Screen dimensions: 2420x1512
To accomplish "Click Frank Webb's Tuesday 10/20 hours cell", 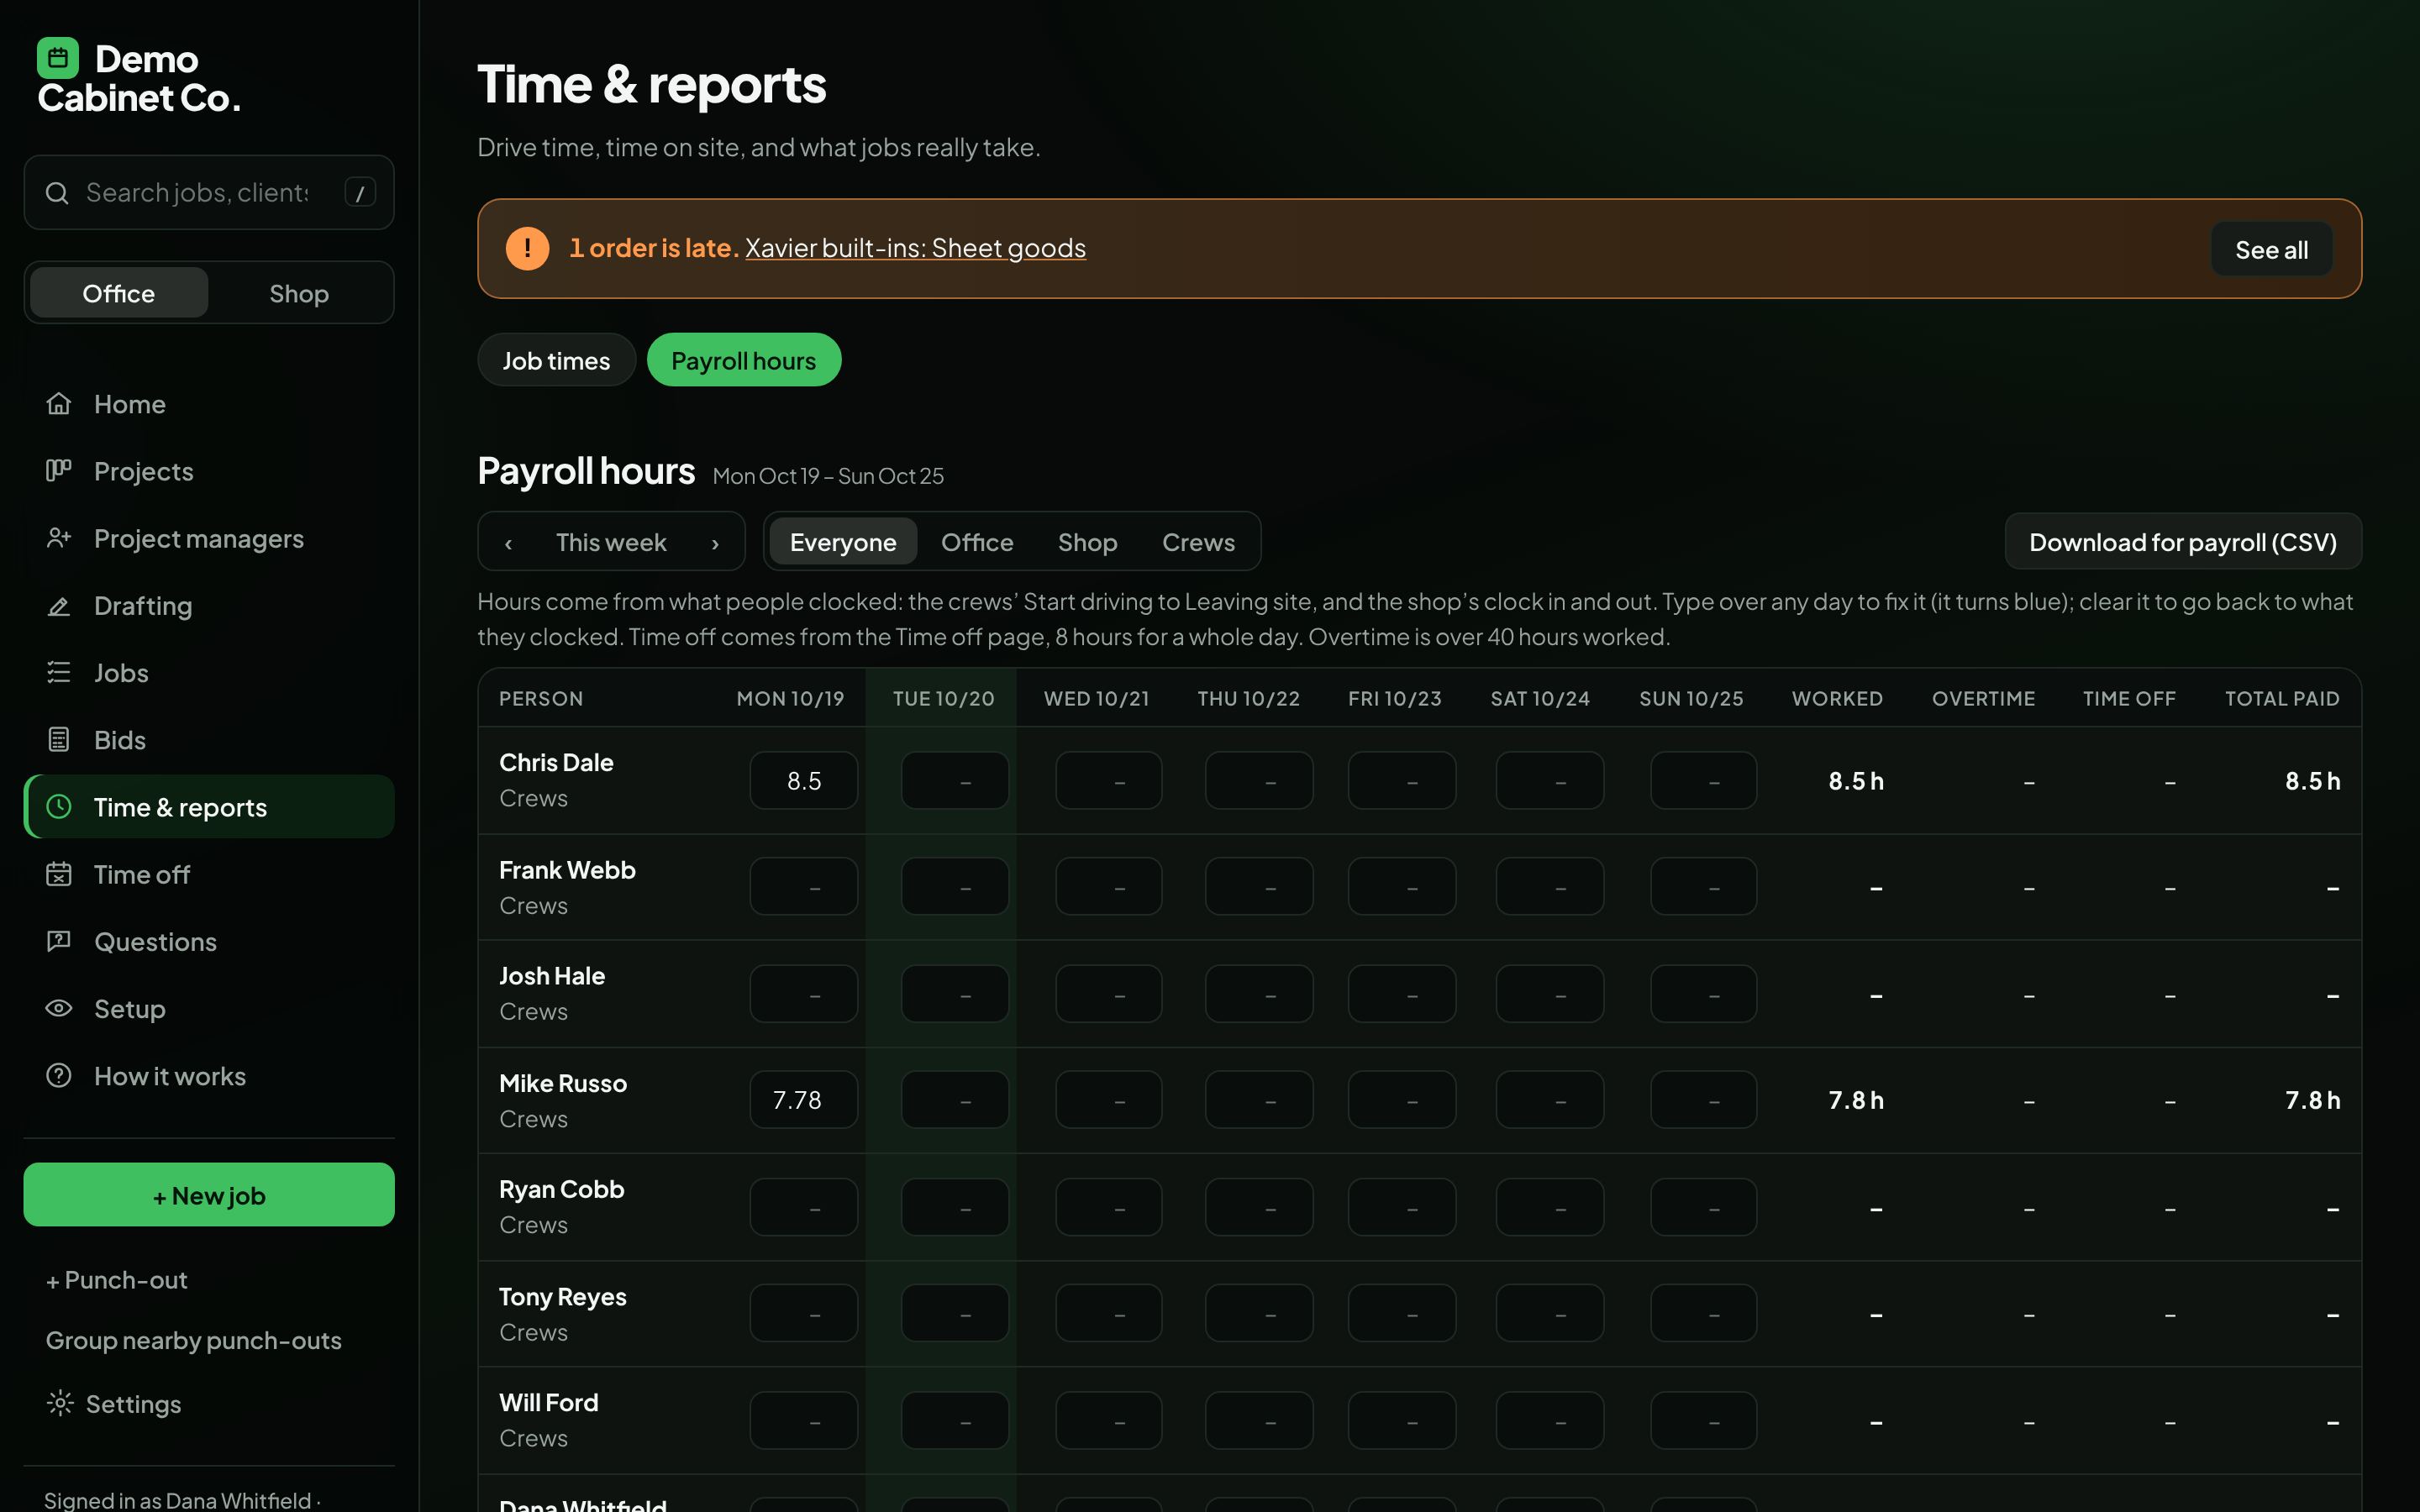I will [955, 886].
